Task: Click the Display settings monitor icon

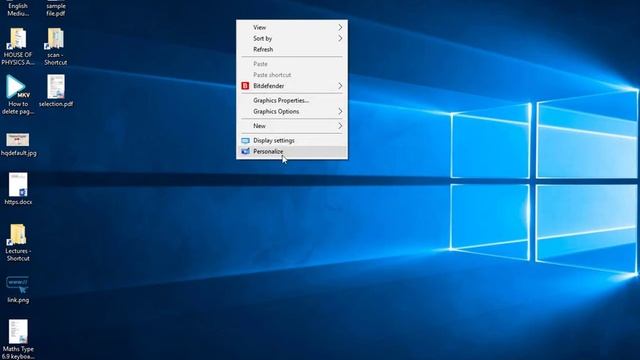Action: click(245, 140)
